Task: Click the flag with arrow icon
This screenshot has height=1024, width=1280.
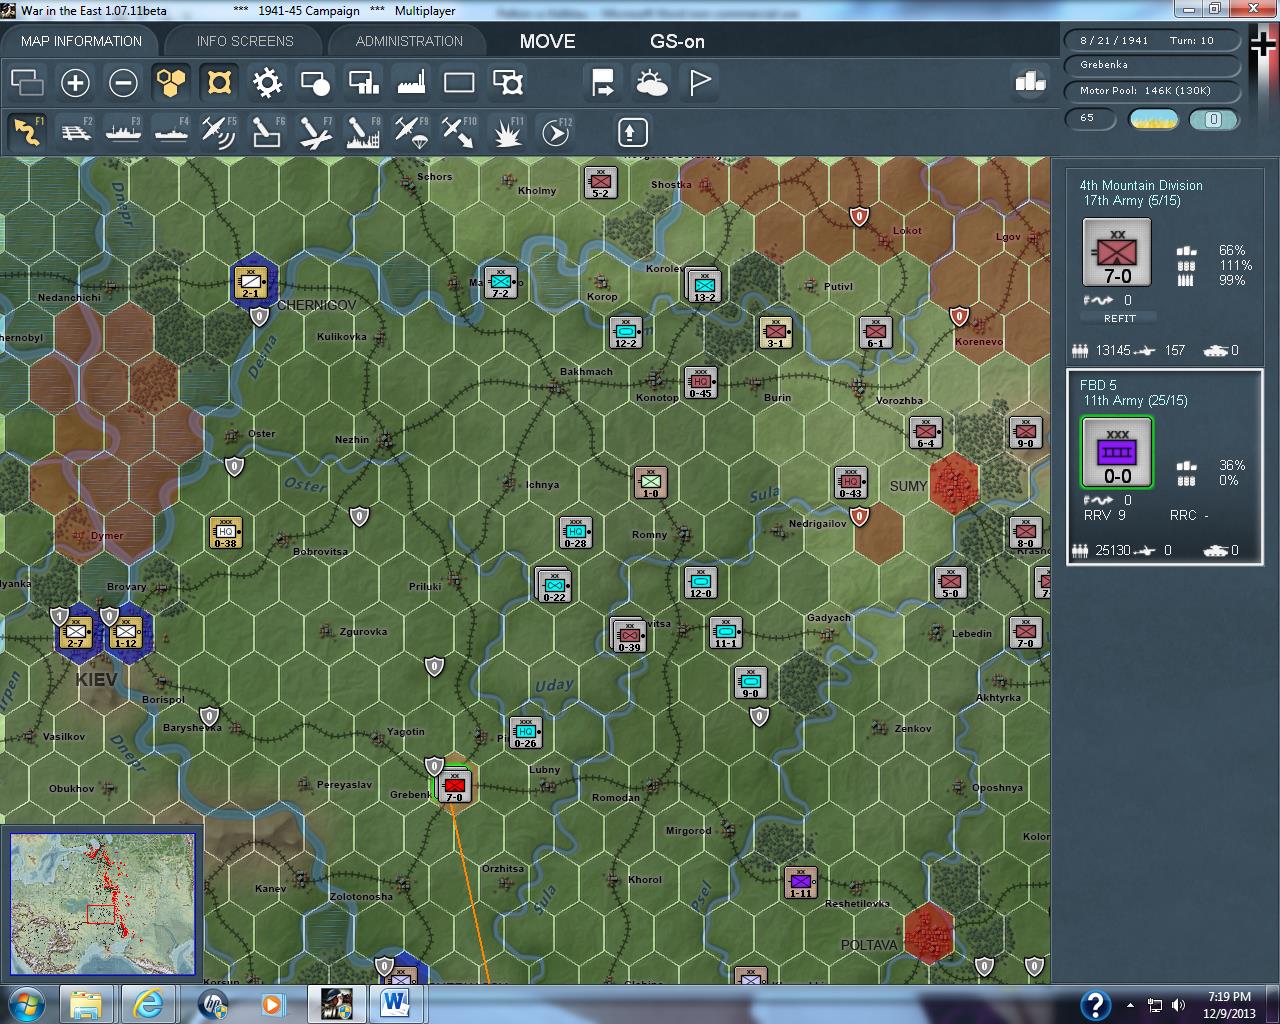Action: pos(603,82)
